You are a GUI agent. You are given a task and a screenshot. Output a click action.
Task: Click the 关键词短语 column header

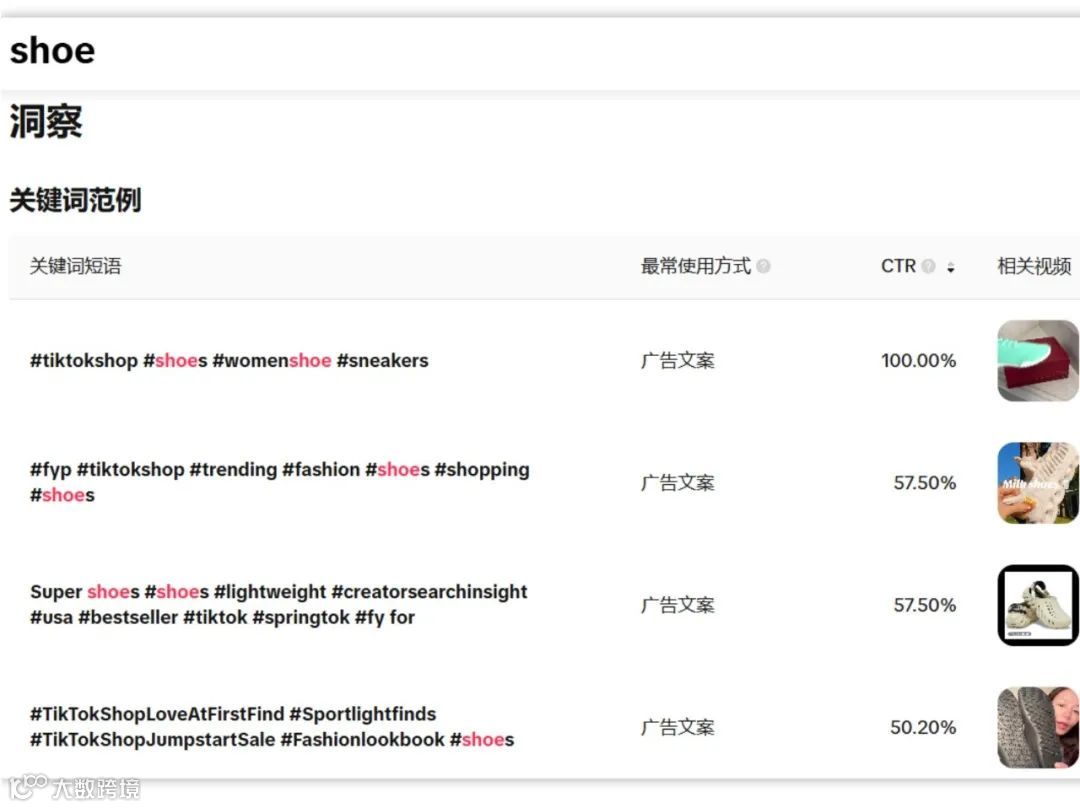(75, 267)
